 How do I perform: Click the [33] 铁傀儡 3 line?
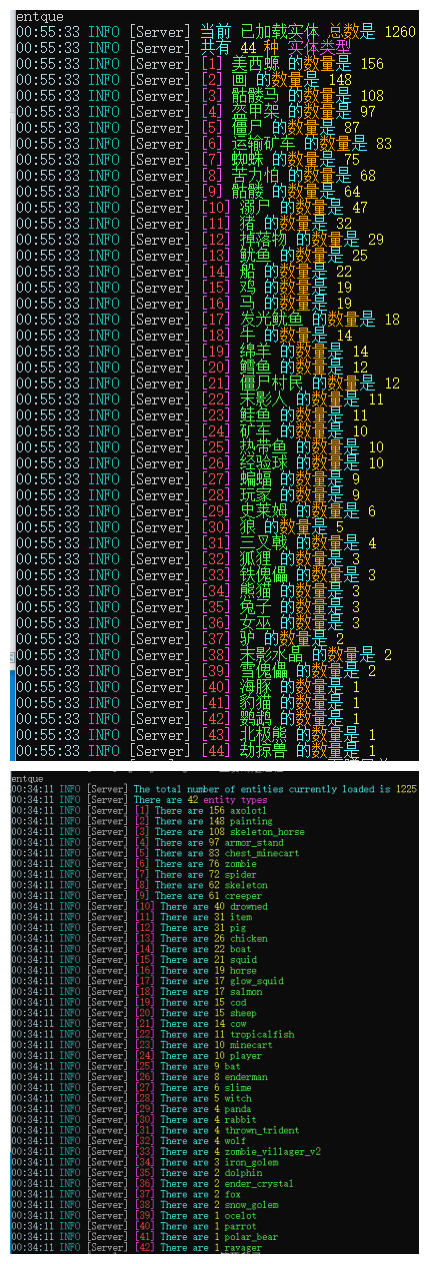point(196,575)
